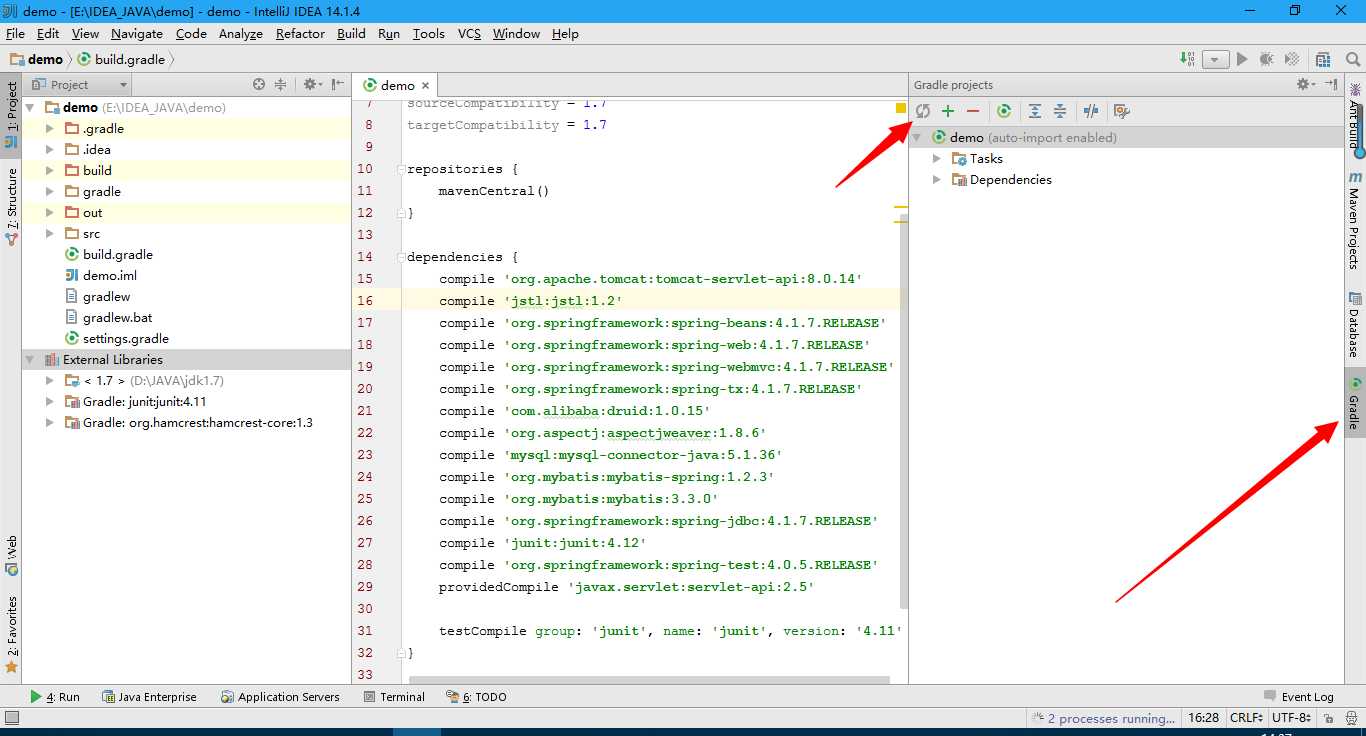Image resolution: width=1366 pixels, height=736 pixels.
Task: Expand all nodes in Gradle projects
Action: [1035, 111]
